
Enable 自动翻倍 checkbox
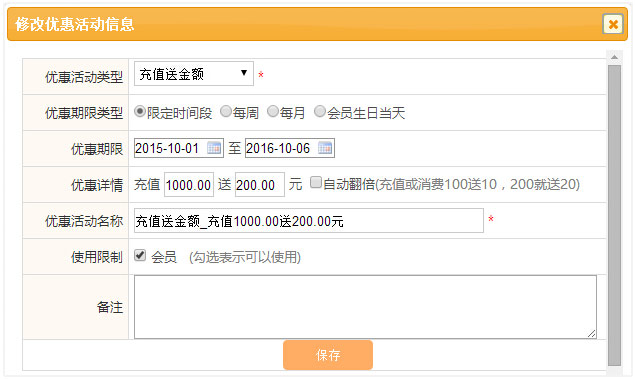[316, 182]
